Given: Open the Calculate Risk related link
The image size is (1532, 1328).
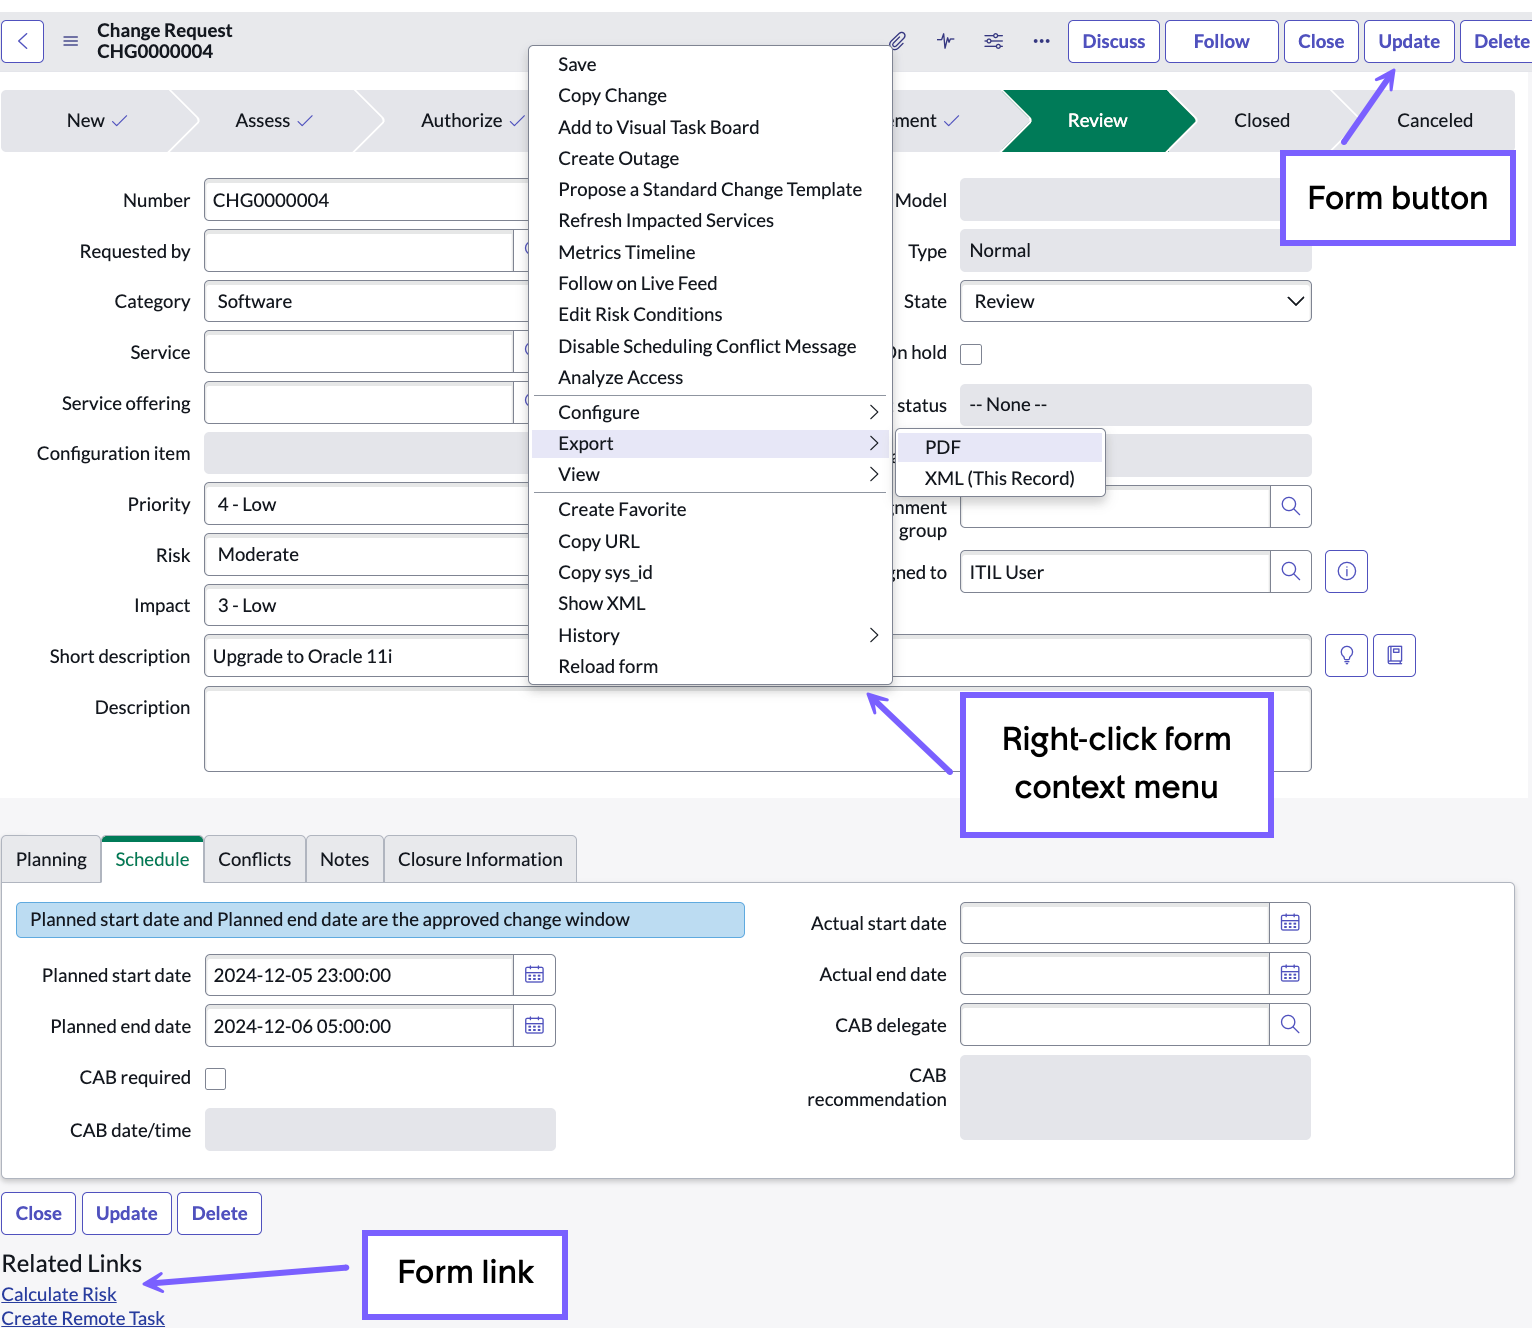Looking at the screenshot, I should (x=59, y=1294).
